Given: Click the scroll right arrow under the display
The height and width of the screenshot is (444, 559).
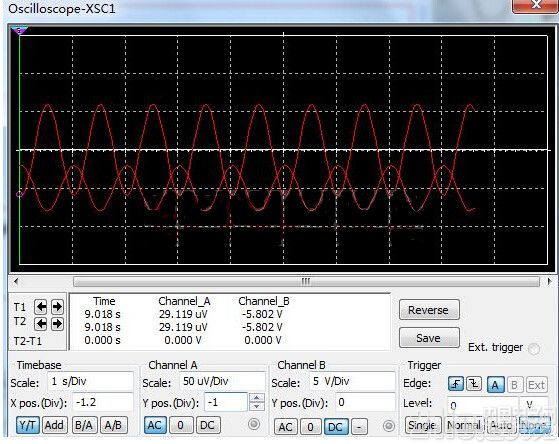Looking at the screenshot, I should pyautogui.click(x=549, y=281).
